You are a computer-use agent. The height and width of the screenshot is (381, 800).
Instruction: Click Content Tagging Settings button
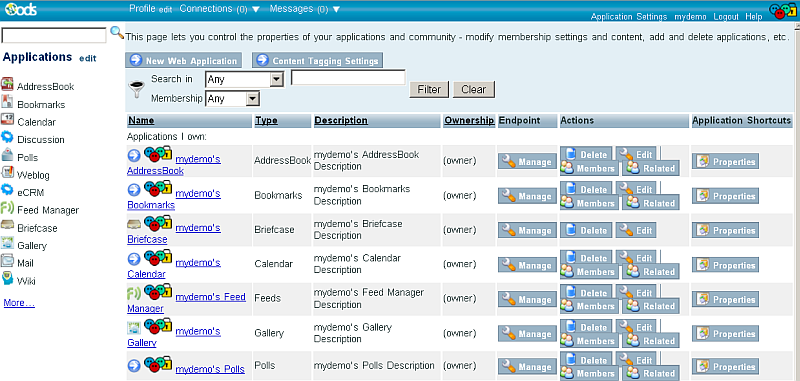(317, 61)
